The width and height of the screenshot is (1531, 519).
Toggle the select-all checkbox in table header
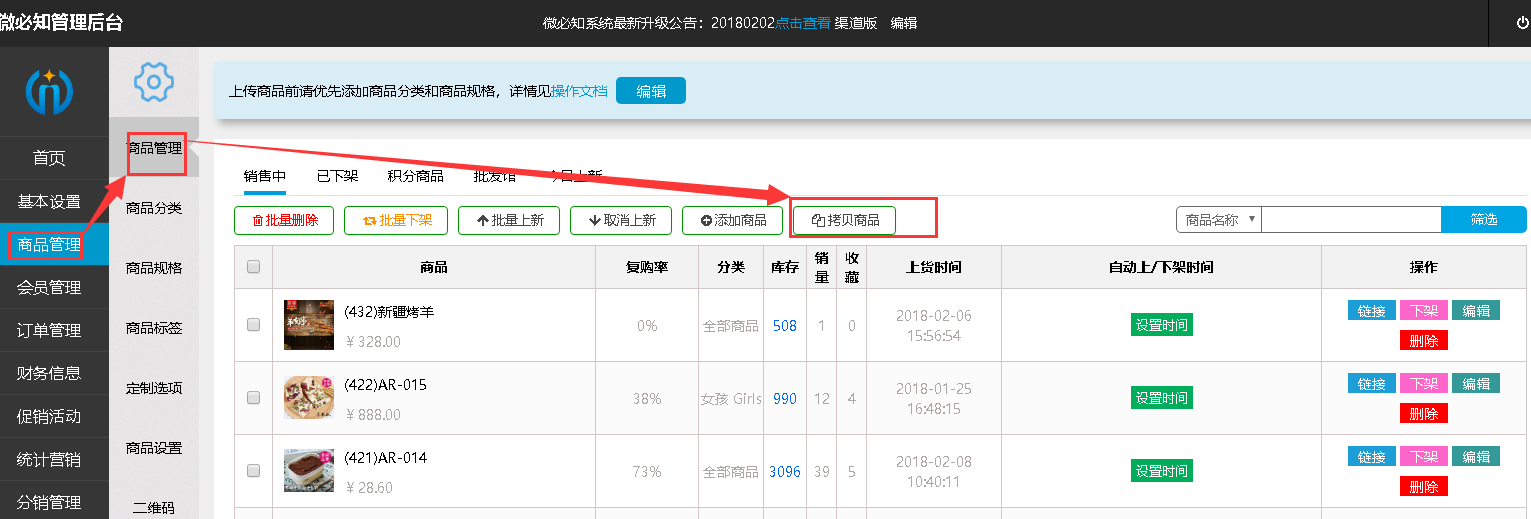(253, 267)
